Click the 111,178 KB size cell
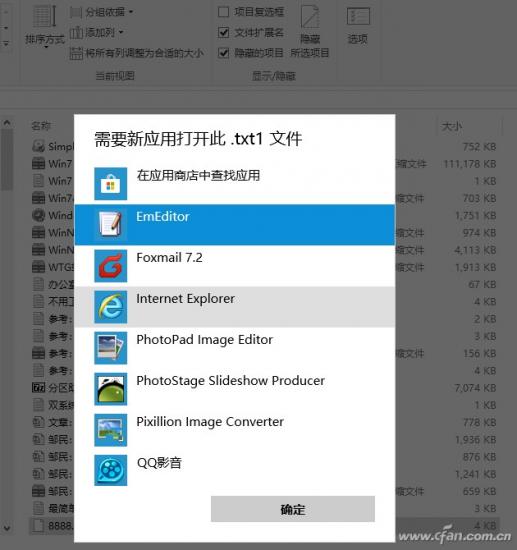The width and height of the screenshot is (517, 550). [470, 164]
